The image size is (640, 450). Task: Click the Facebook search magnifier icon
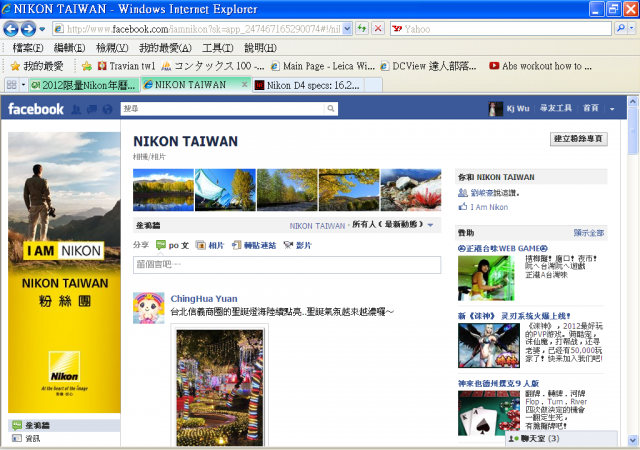point(331,109)
